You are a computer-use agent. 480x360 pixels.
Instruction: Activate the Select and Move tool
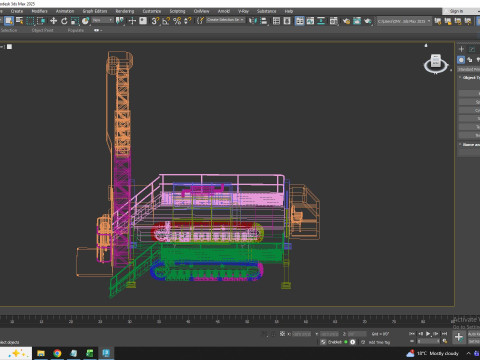(x=53, y=21)
